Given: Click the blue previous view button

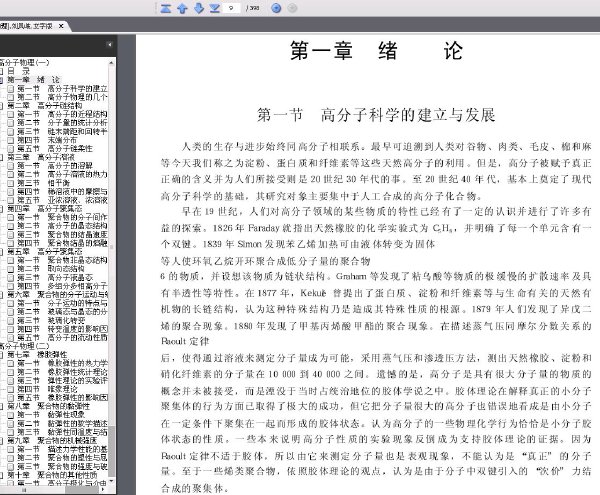Looking at the screenshot, I should 276,8.
